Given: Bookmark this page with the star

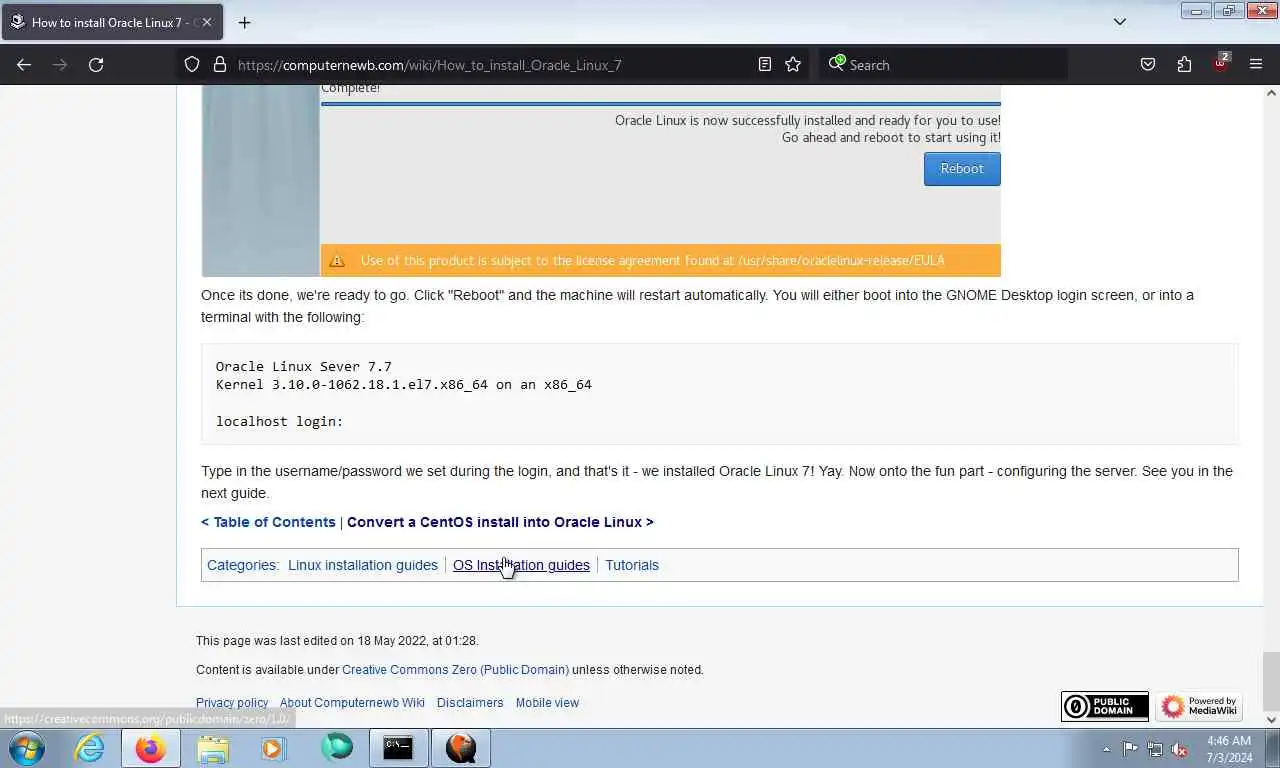Looking at the screenshot, I should pyautogui.click(x=793, y=64).
